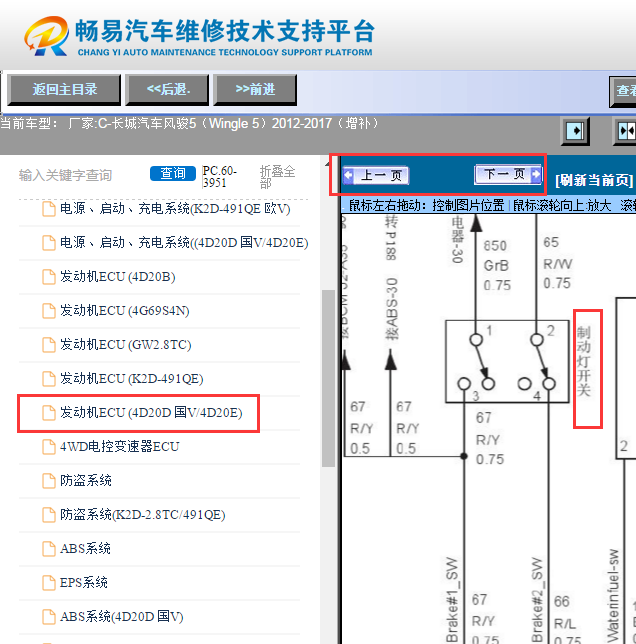Click the 850 GrB wire label
The image size is (636, 644).
pos(497,265)
